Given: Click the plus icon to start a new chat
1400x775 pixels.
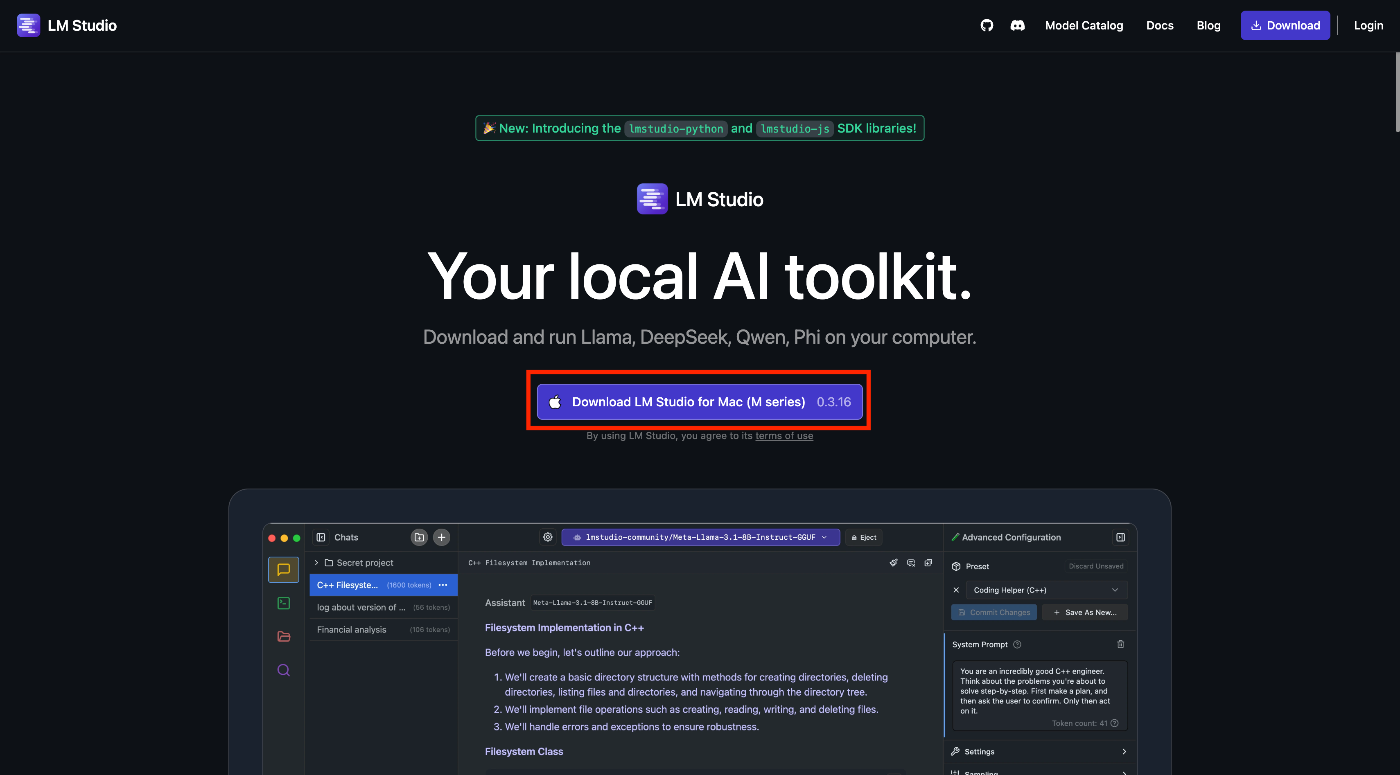Looking at the screenshot, I should (x=441, y=537).
